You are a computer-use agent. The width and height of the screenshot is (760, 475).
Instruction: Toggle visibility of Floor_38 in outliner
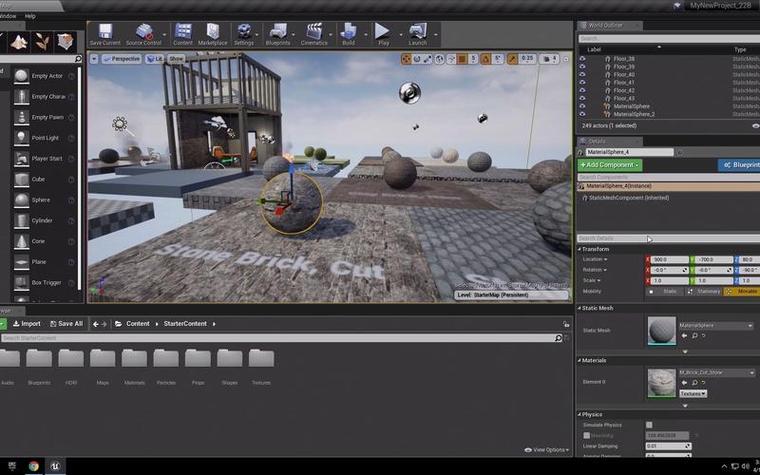point(582,59)
